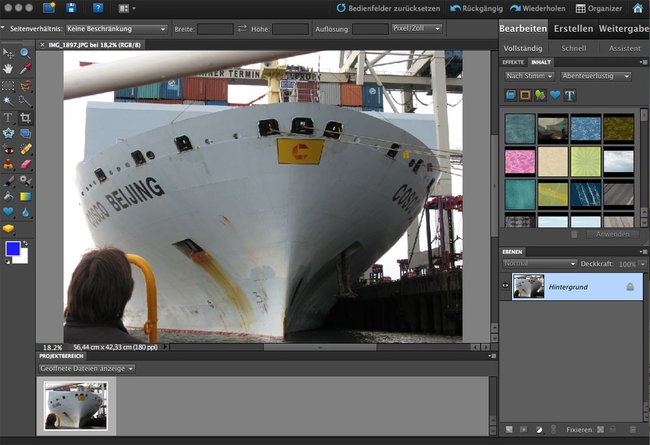Select the Type text tool
Viewport: 650px width, 445px height.
(8, 118)
